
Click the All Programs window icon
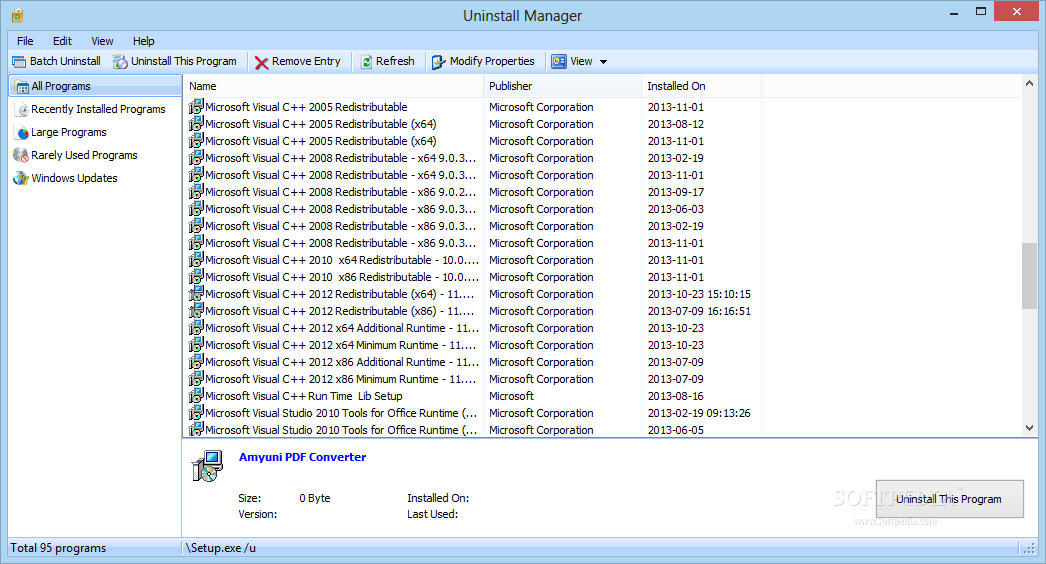tap(22, 87)
